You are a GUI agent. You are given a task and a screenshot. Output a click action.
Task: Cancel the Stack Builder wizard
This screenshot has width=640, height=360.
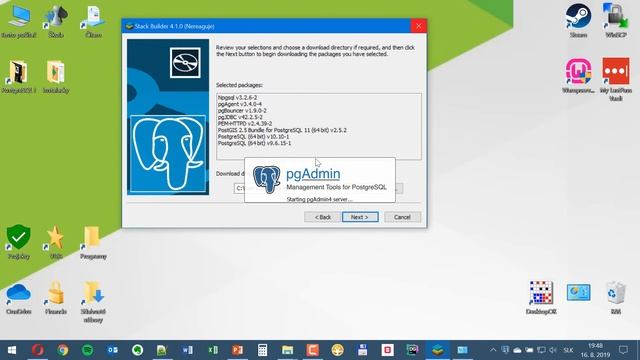402,217
